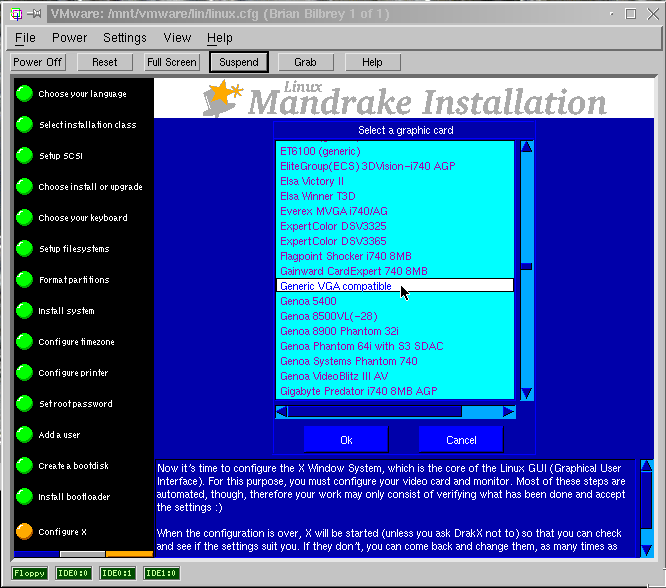
Task: Click the green 'Set root password' step circle
Action: click(24, 404)
